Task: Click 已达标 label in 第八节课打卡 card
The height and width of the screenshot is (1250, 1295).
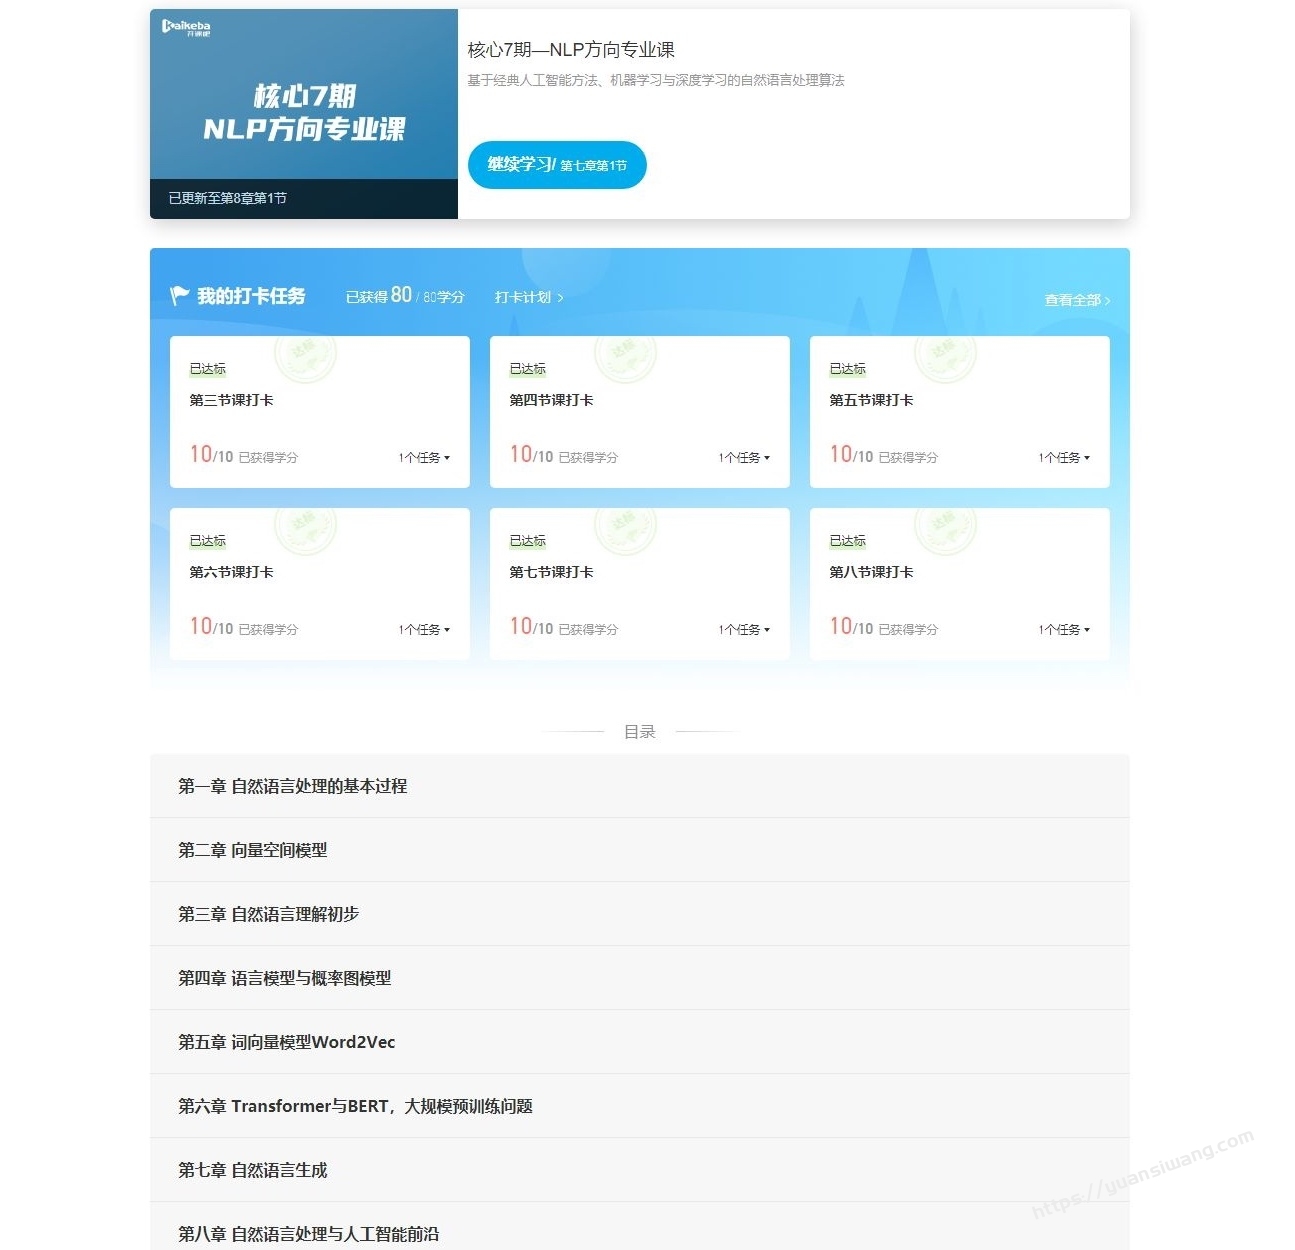Action: point(848,541)
